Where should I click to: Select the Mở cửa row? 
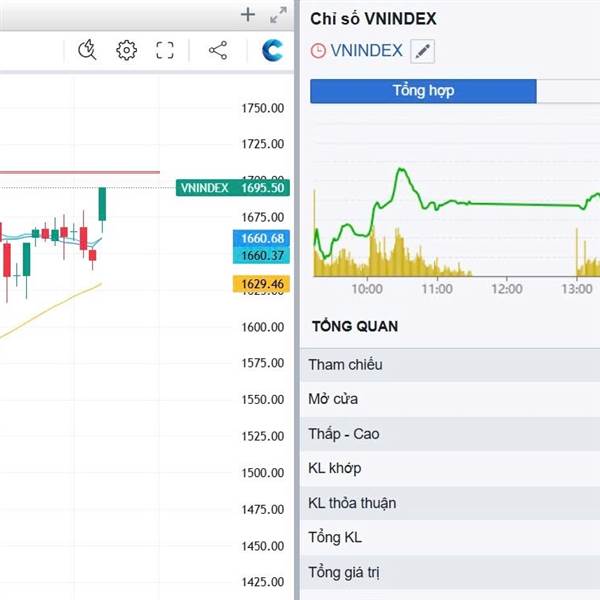coord(449,399)
